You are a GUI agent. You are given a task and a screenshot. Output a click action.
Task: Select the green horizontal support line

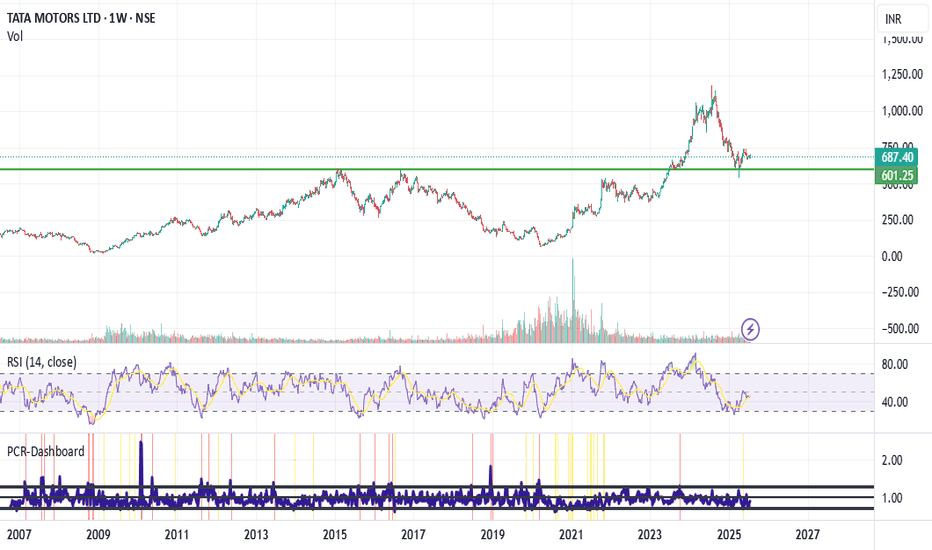click(437, 169)
